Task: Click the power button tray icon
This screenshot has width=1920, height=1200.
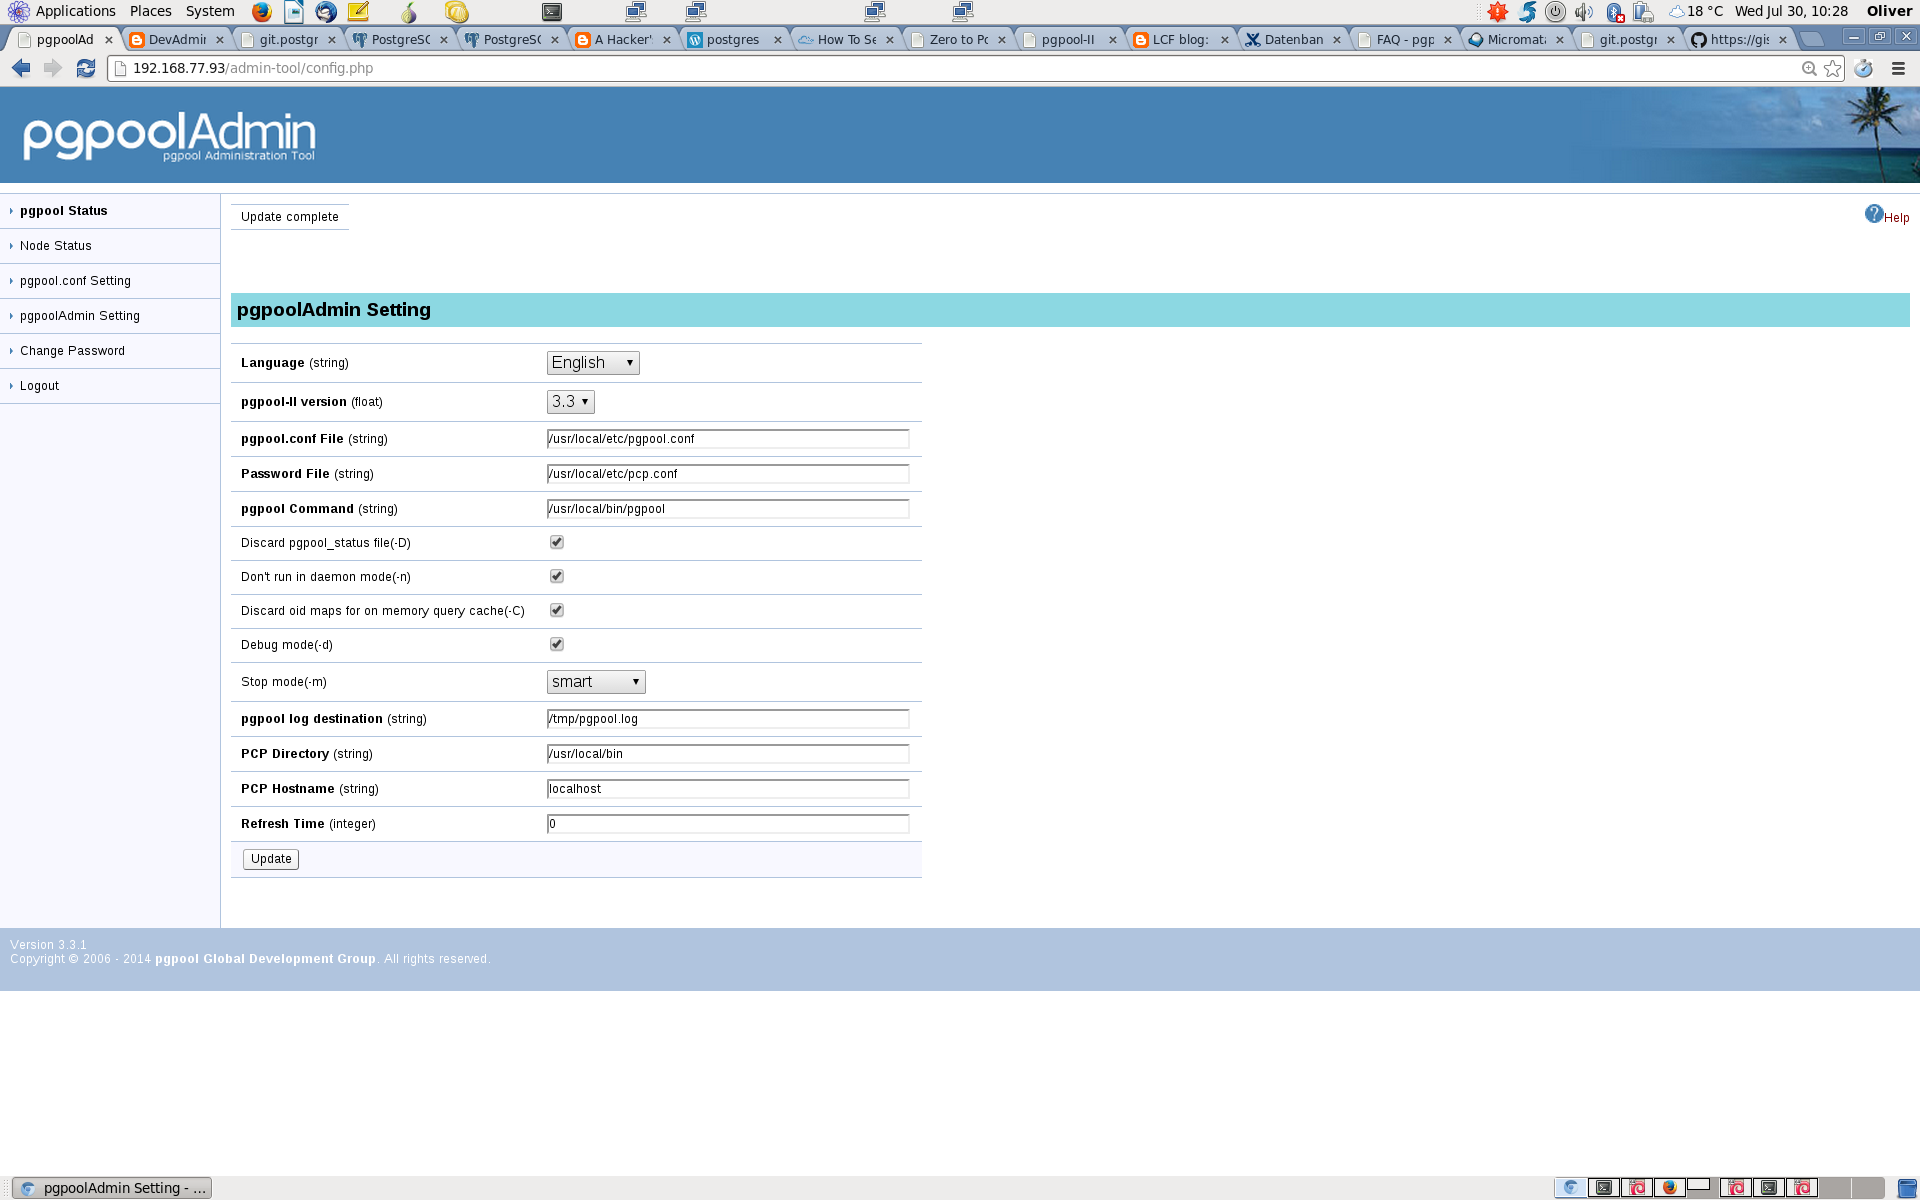Action: click(x=1555, y=12)
